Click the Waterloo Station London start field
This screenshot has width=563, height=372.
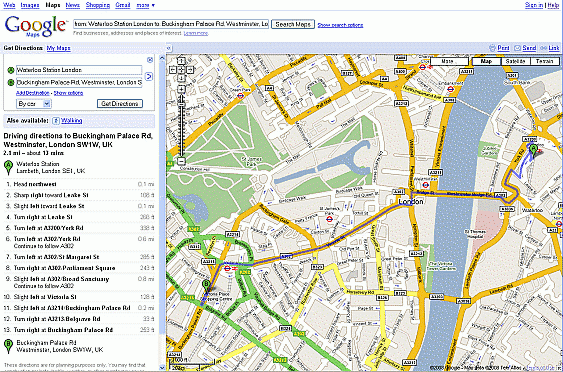click(79, 70)
